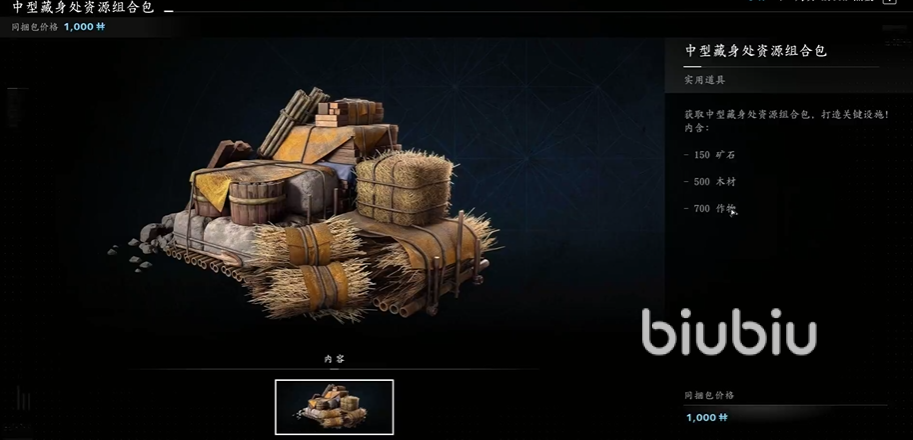Click the wooden barrel in the preview
Viewport: 913px width, 440px height.
[257, 202]
